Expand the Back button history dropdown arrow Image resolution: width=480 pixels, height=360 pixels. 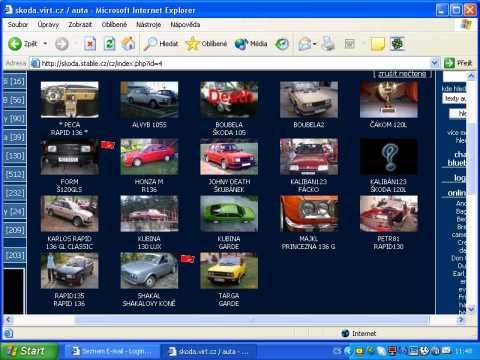45,44
